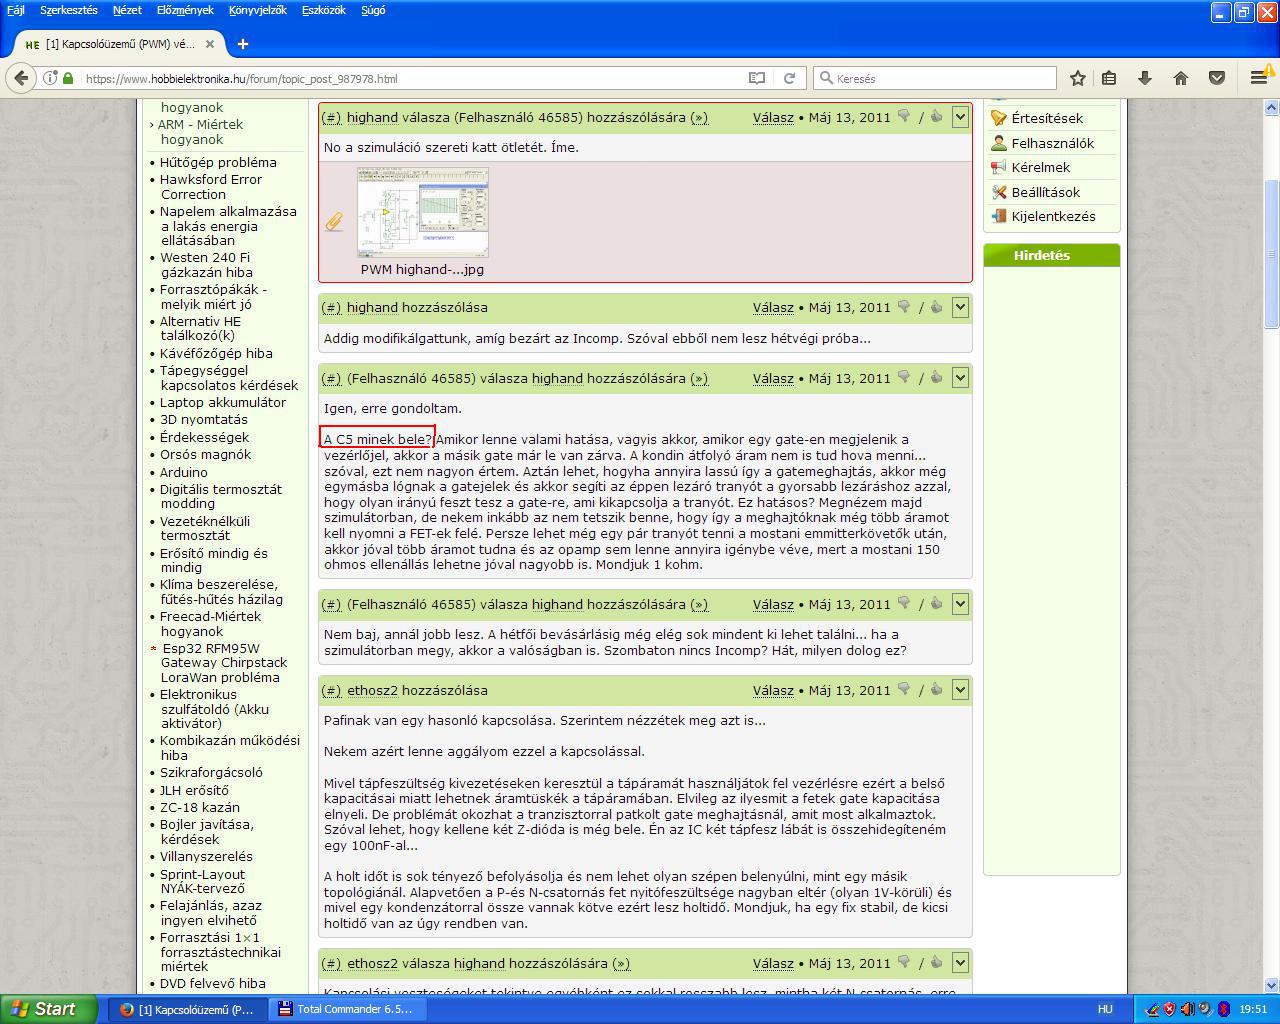Screen dimensions: 1280x1024
Task: Thumbs down highand hozzászólása post
Action: [904, 306]
